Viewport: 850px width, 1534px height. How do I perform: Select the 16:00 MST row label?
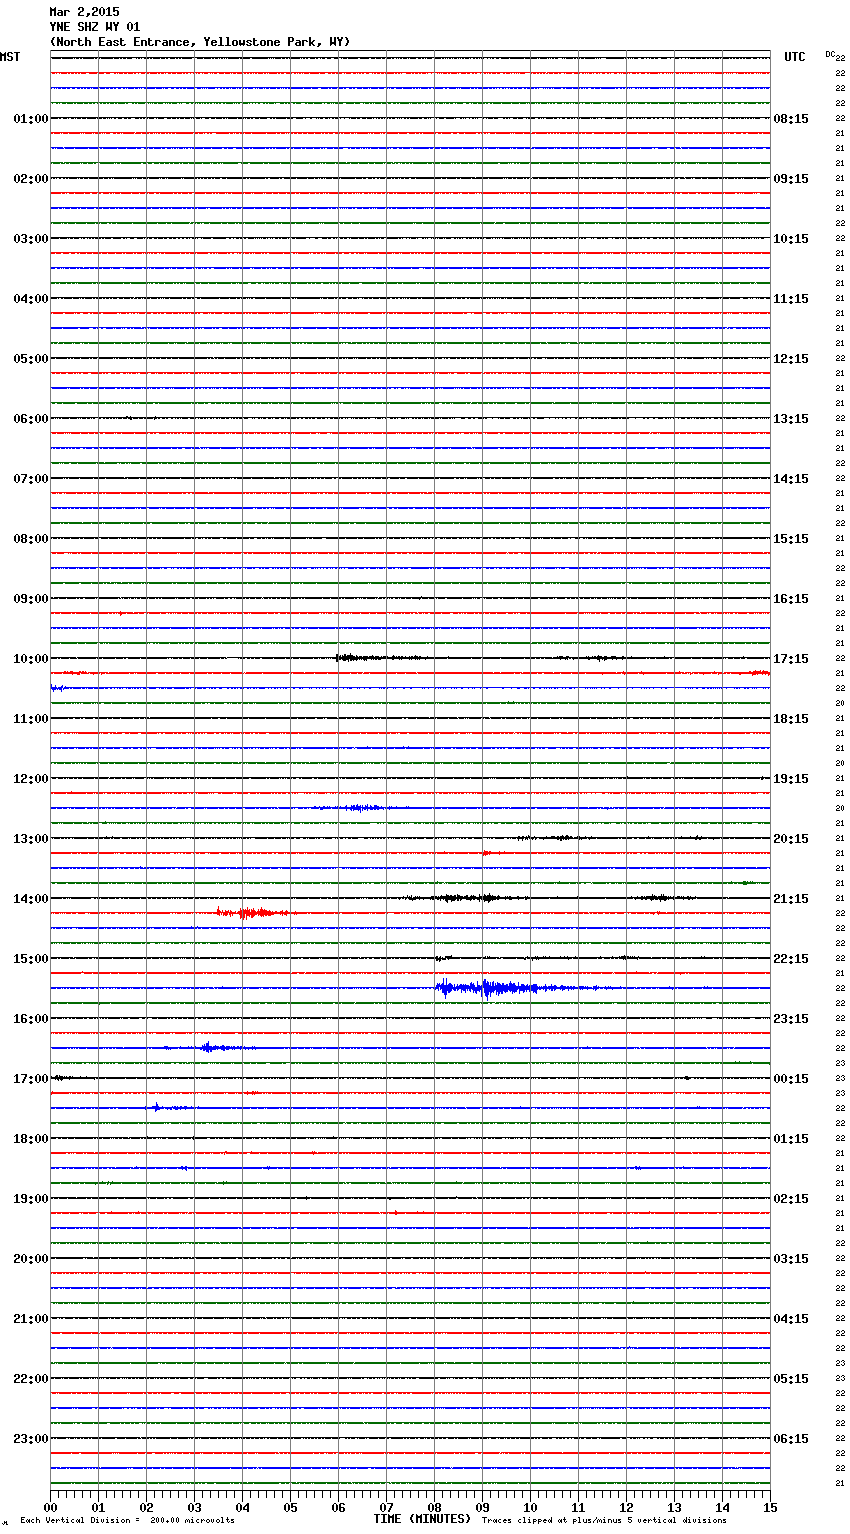[31, 1019]
